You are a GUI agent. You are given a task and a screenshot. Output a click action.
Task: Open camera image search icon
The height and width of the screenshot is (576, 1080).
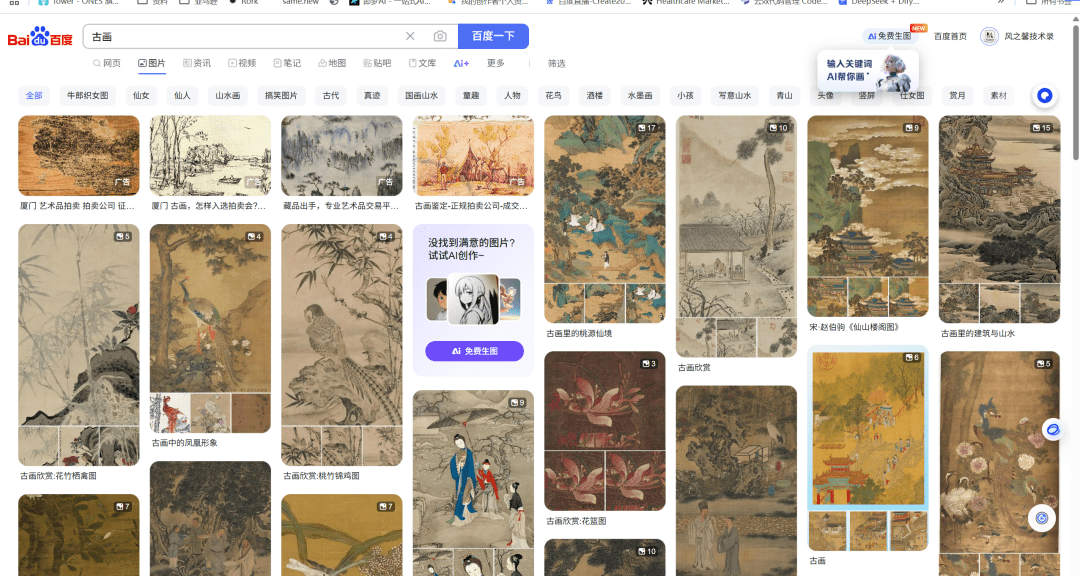point(440,36)
